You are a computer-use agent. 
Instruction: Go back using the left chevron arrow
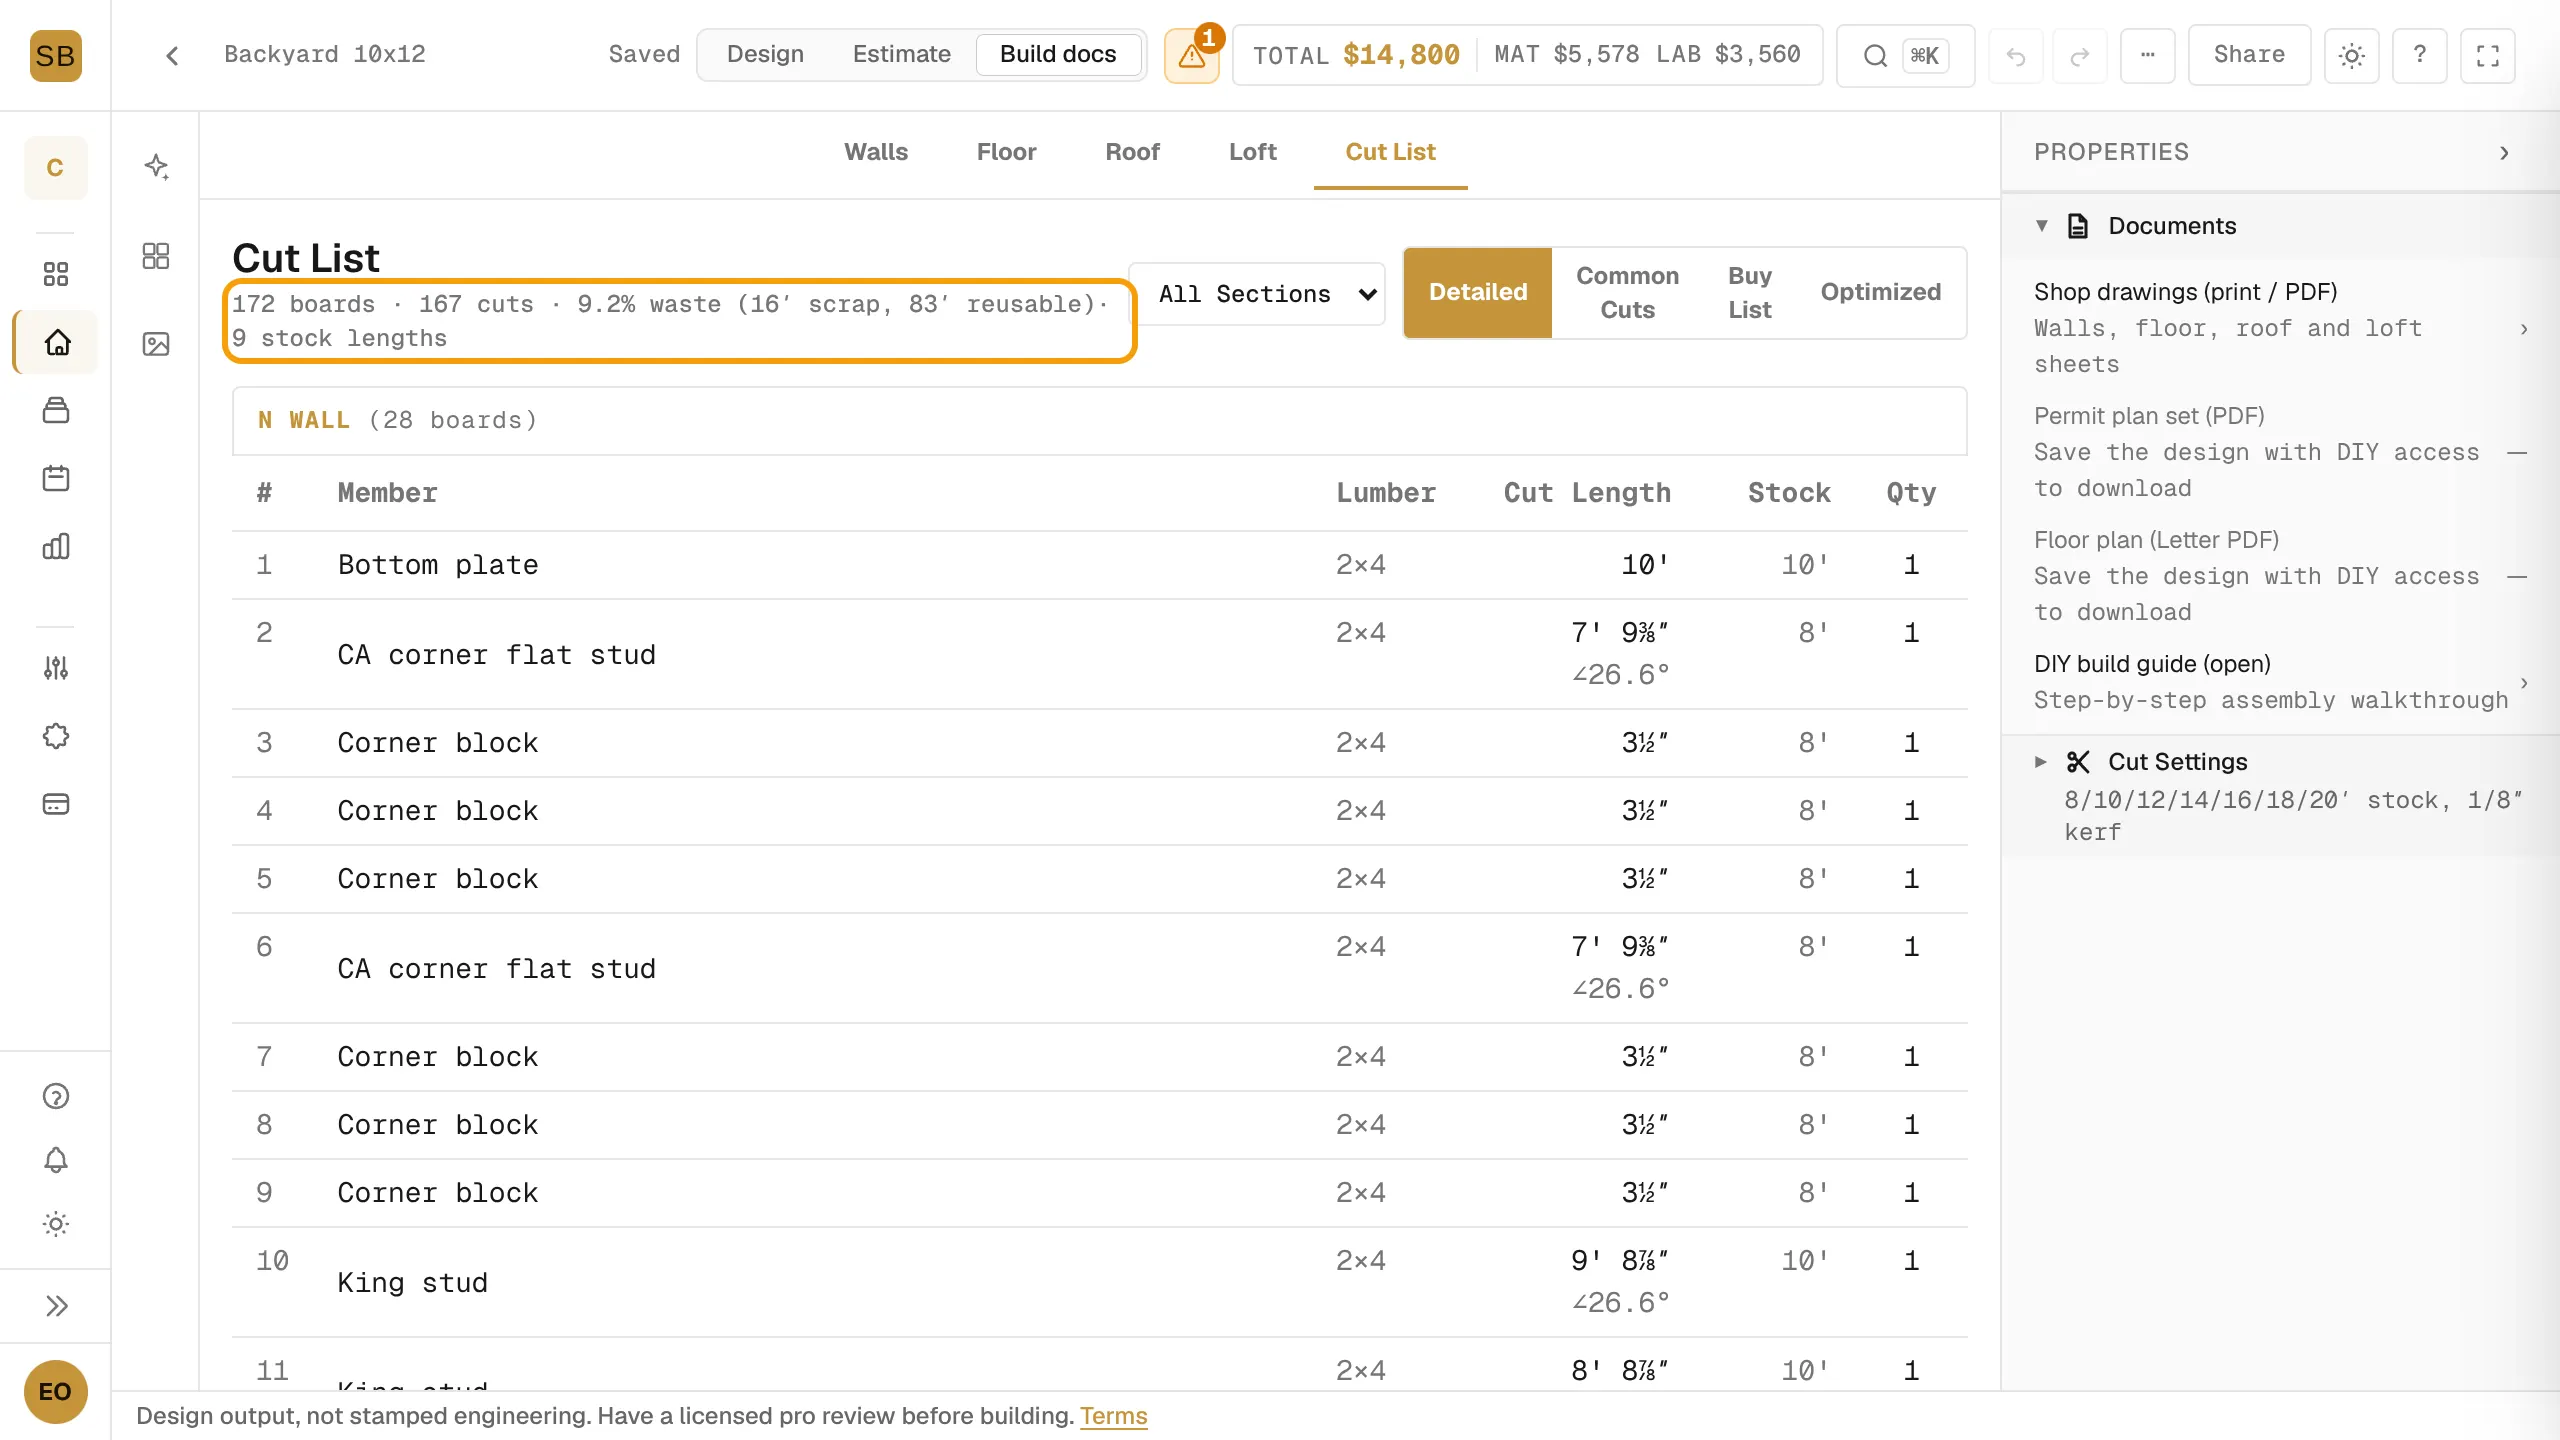(172, 55)
